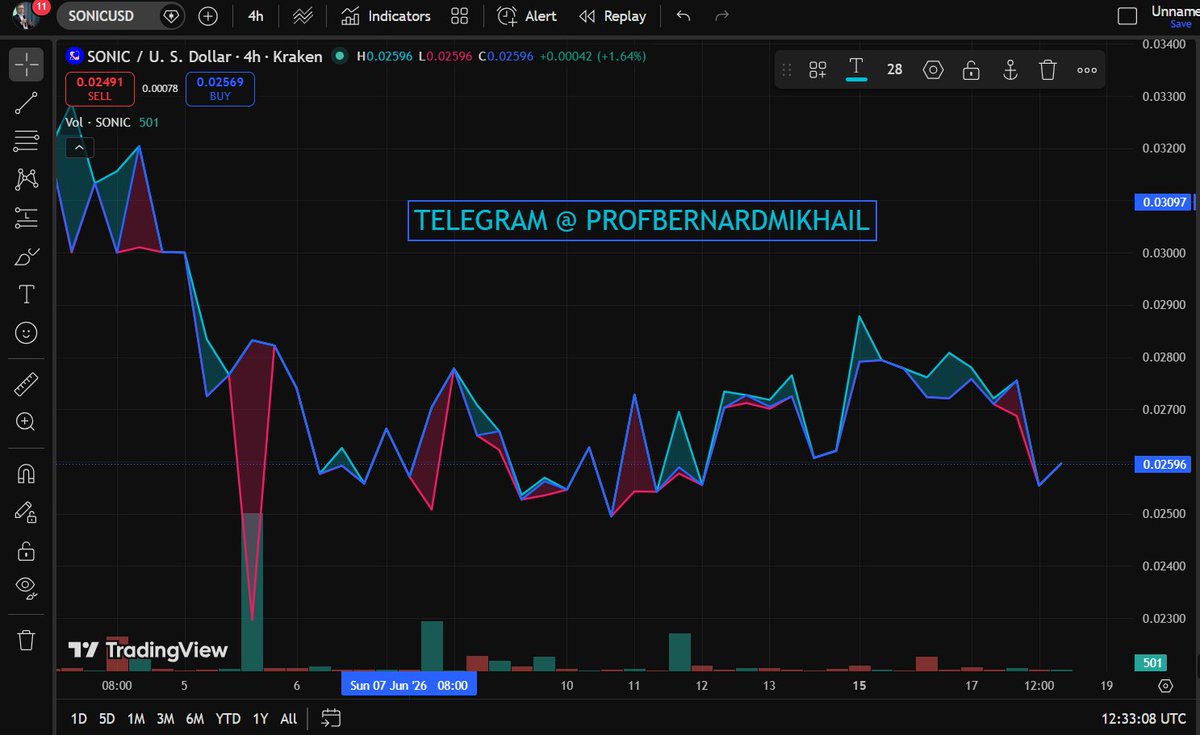Click the Sun 07 Jun '26 date label

pos(410,686)
